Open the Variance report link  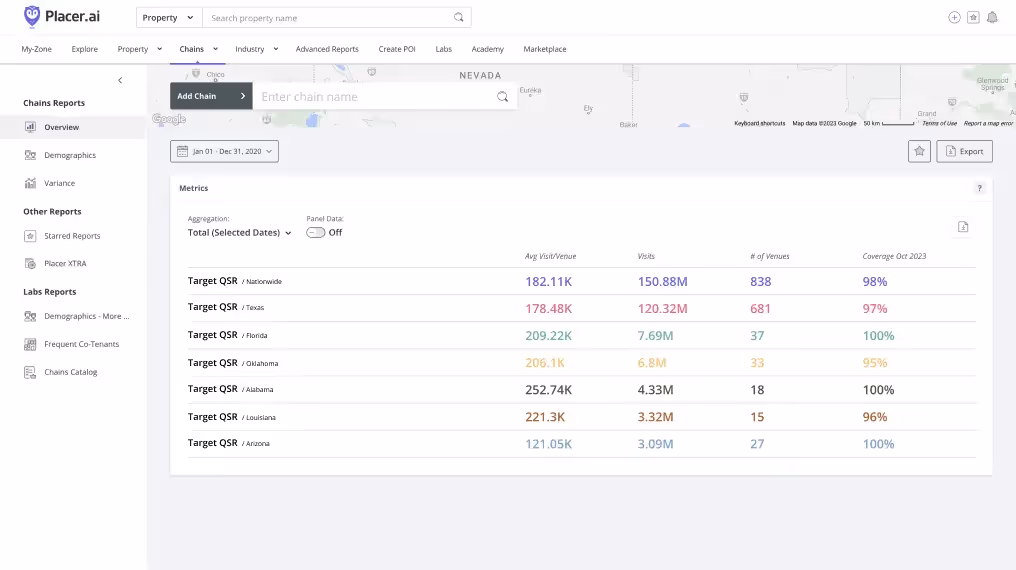60,183
